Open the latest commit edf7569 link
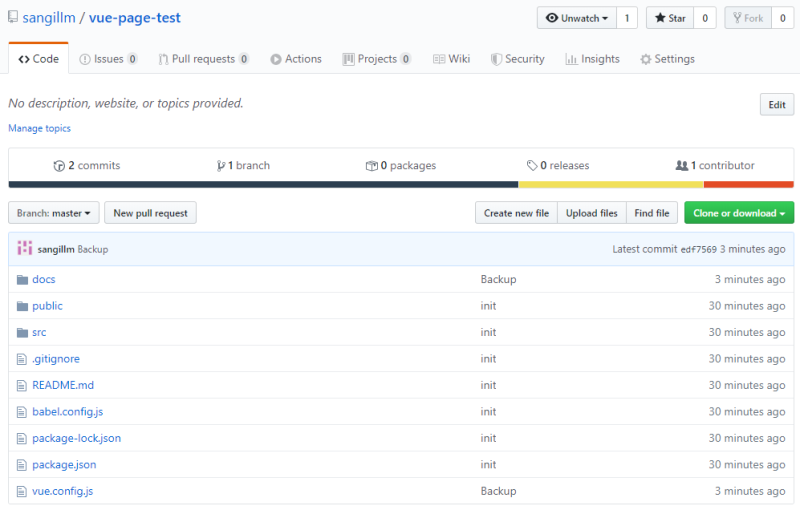The width and height of the screenshot is (800, 510). (x=698, y=249)
